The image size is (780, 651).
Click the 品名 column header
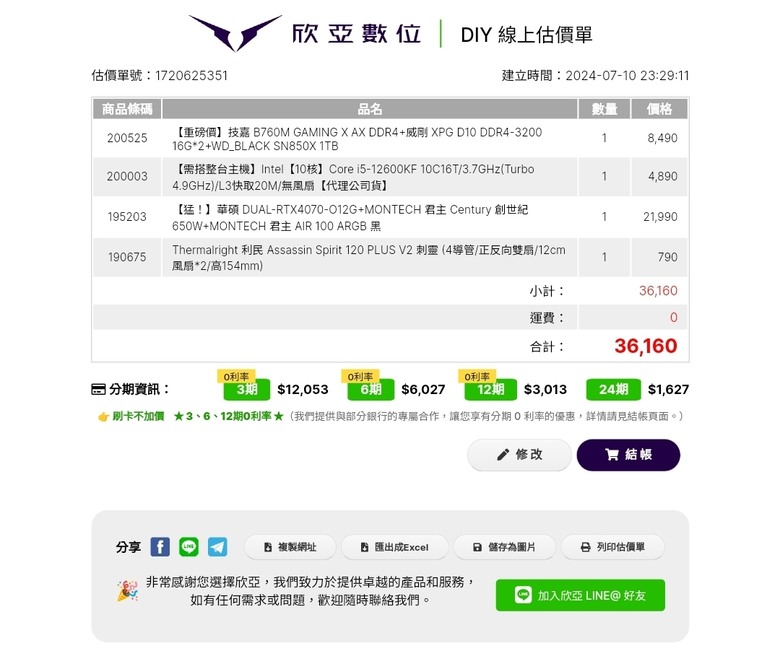click(x=370, y=109)
